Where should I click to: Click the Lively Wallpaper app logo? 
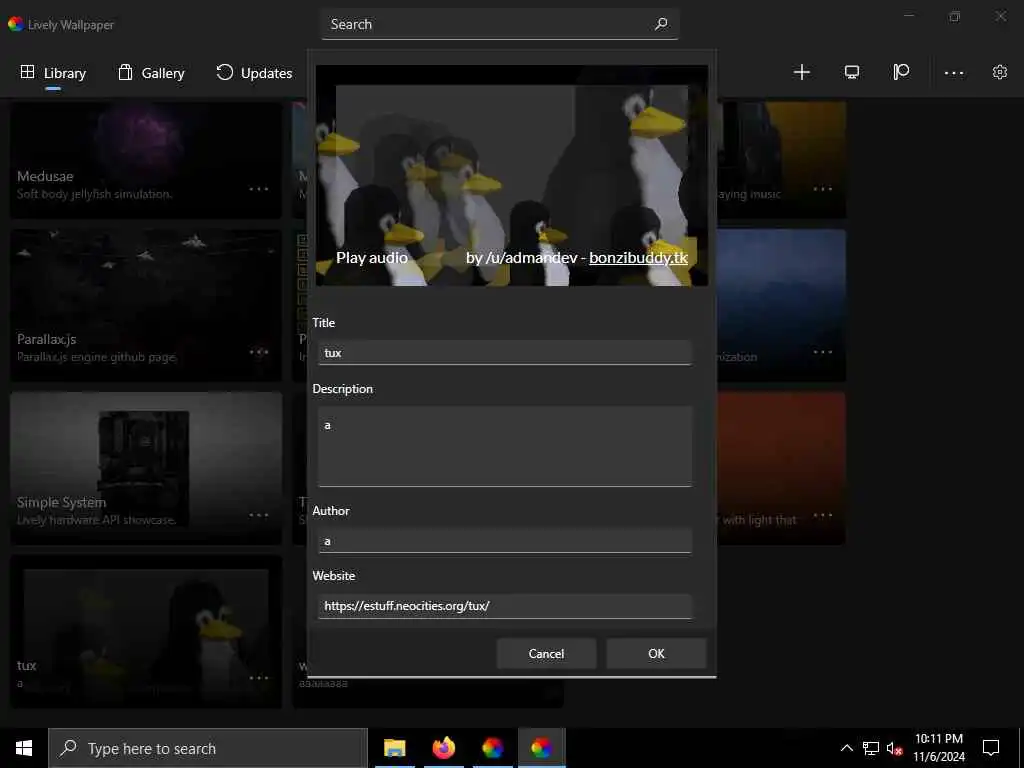click(x=16, y=24)
